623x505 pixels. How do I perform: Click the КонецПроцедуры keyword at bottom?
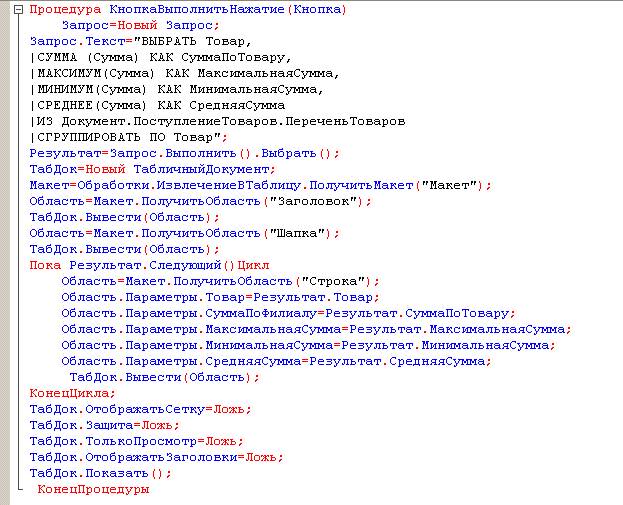pos(93,489)
